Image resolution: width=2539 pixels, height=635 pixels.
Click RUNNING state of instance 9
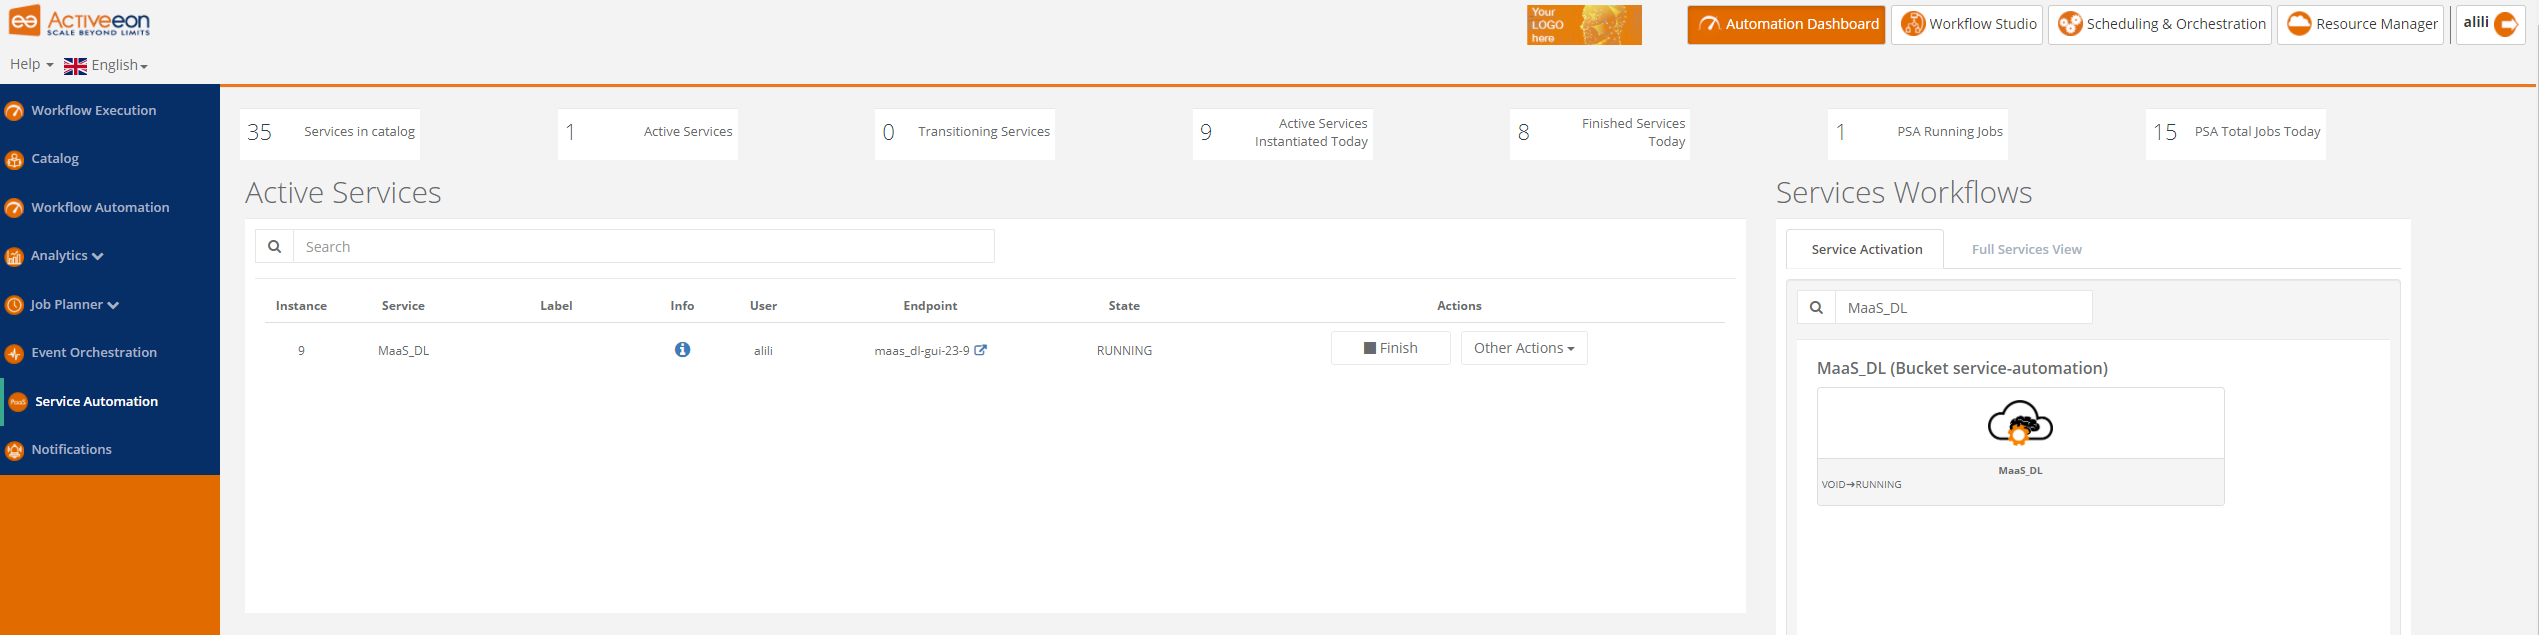click(x=1124, y=351)
